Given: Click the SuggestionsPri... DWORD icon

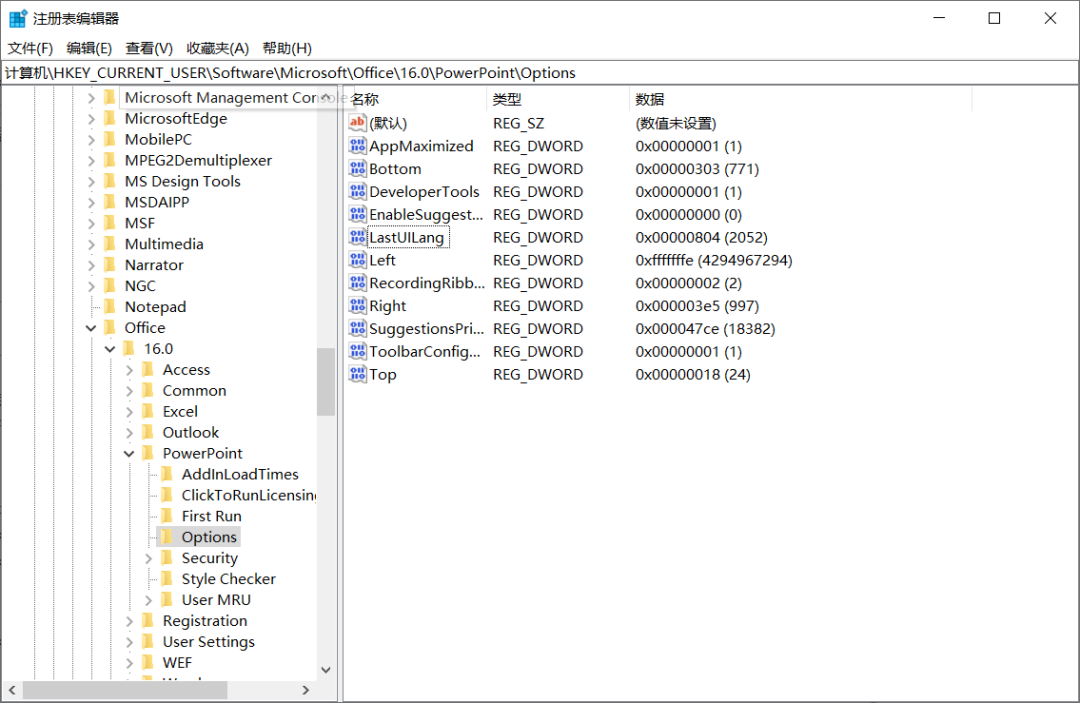Looking at the screenshot, I should (357, 328).
